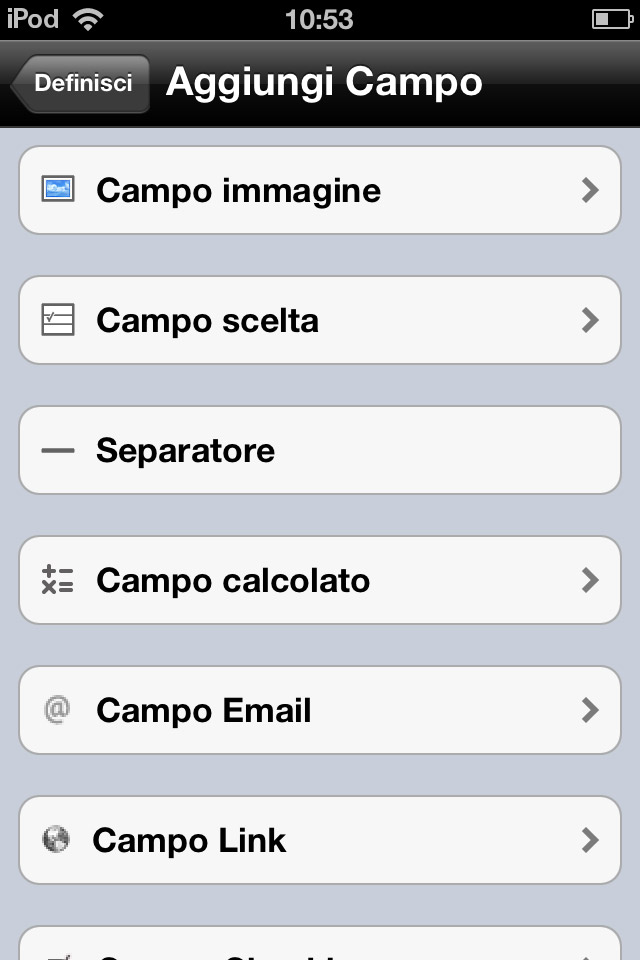Tap the partially visible bottom field row
This screenshot has height=960, width=640.
pos(320,943)
